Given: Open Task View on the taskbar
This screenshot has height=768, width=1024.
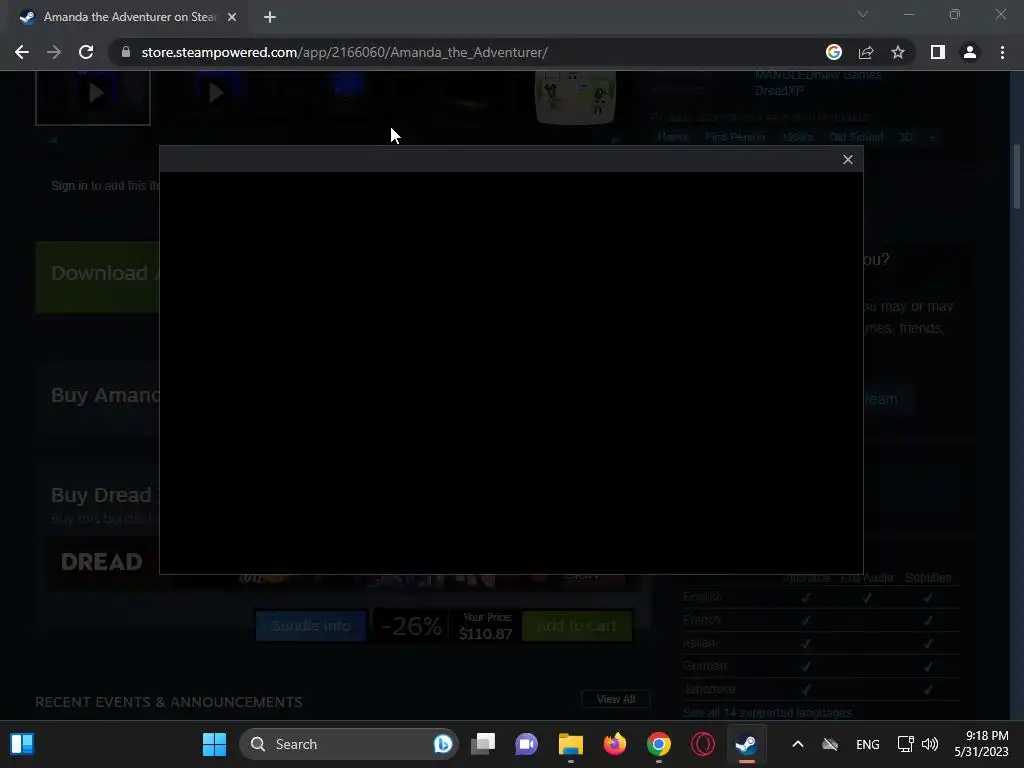Looking at the screenshot, I should (x=483, y=744).
